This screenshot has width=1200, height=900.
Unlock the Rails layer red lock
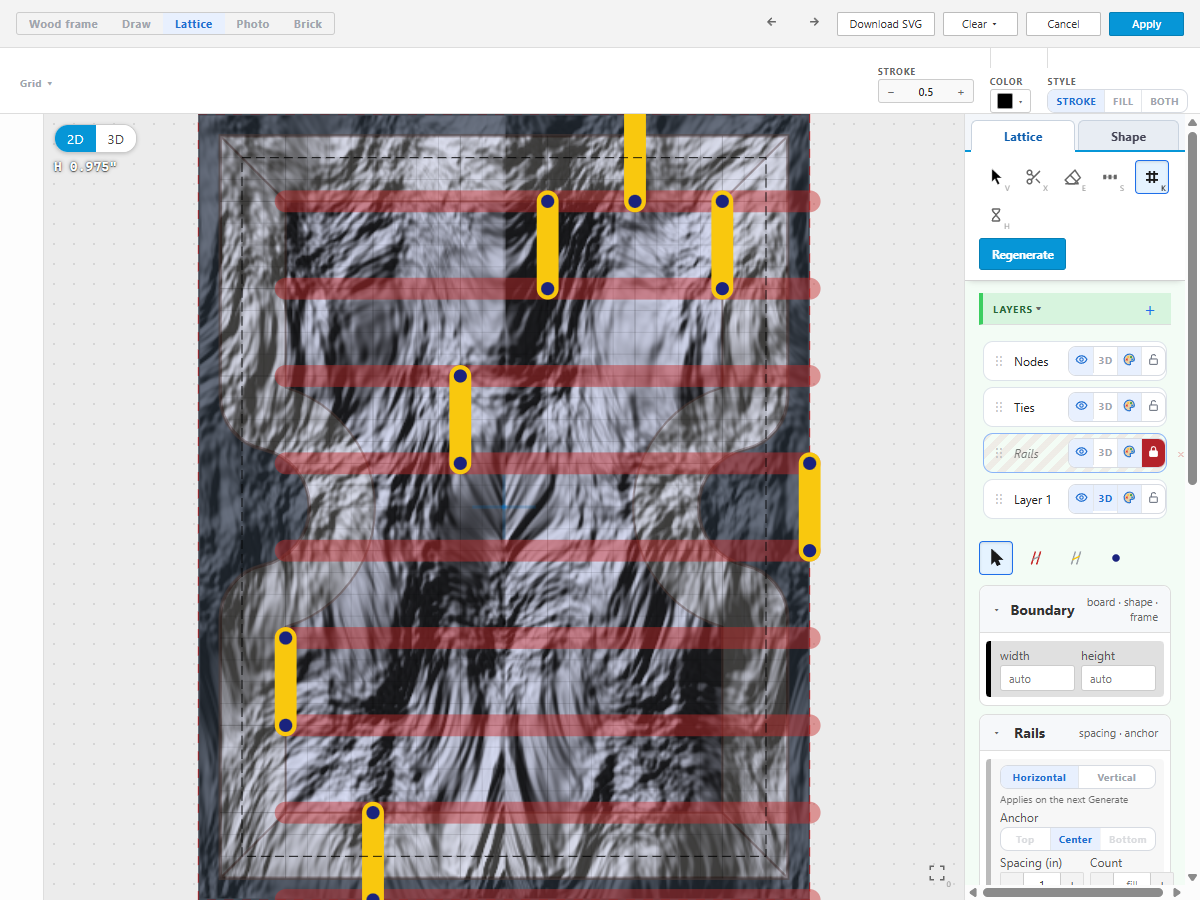click(x=1153, y=453)
